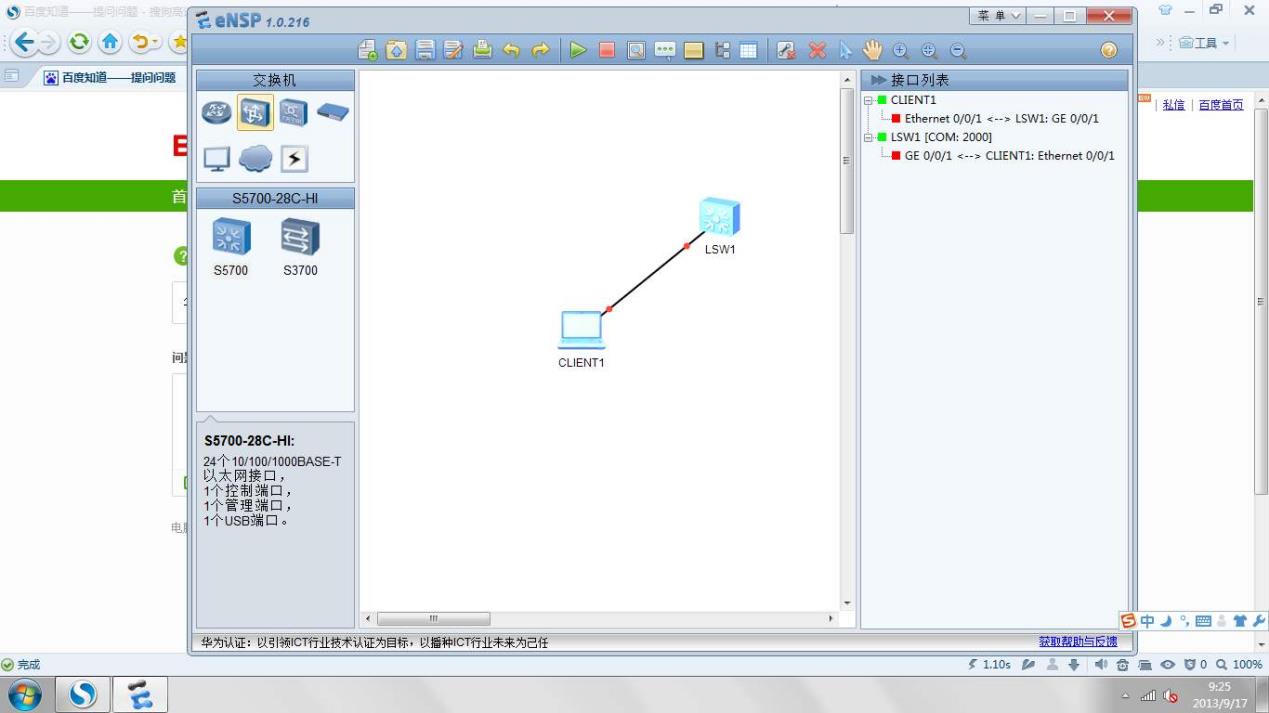Zoom in with the plus magnifier
The image size is (1269, 713).
click(x=900, y=50)
